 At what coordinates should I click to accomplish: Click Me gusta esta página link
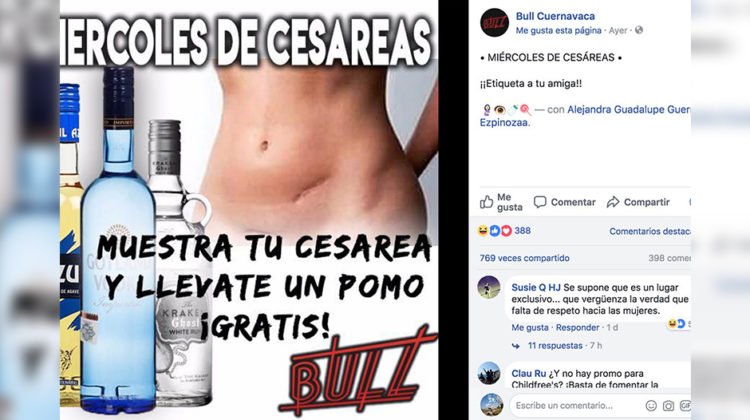(x=558, y=31)
